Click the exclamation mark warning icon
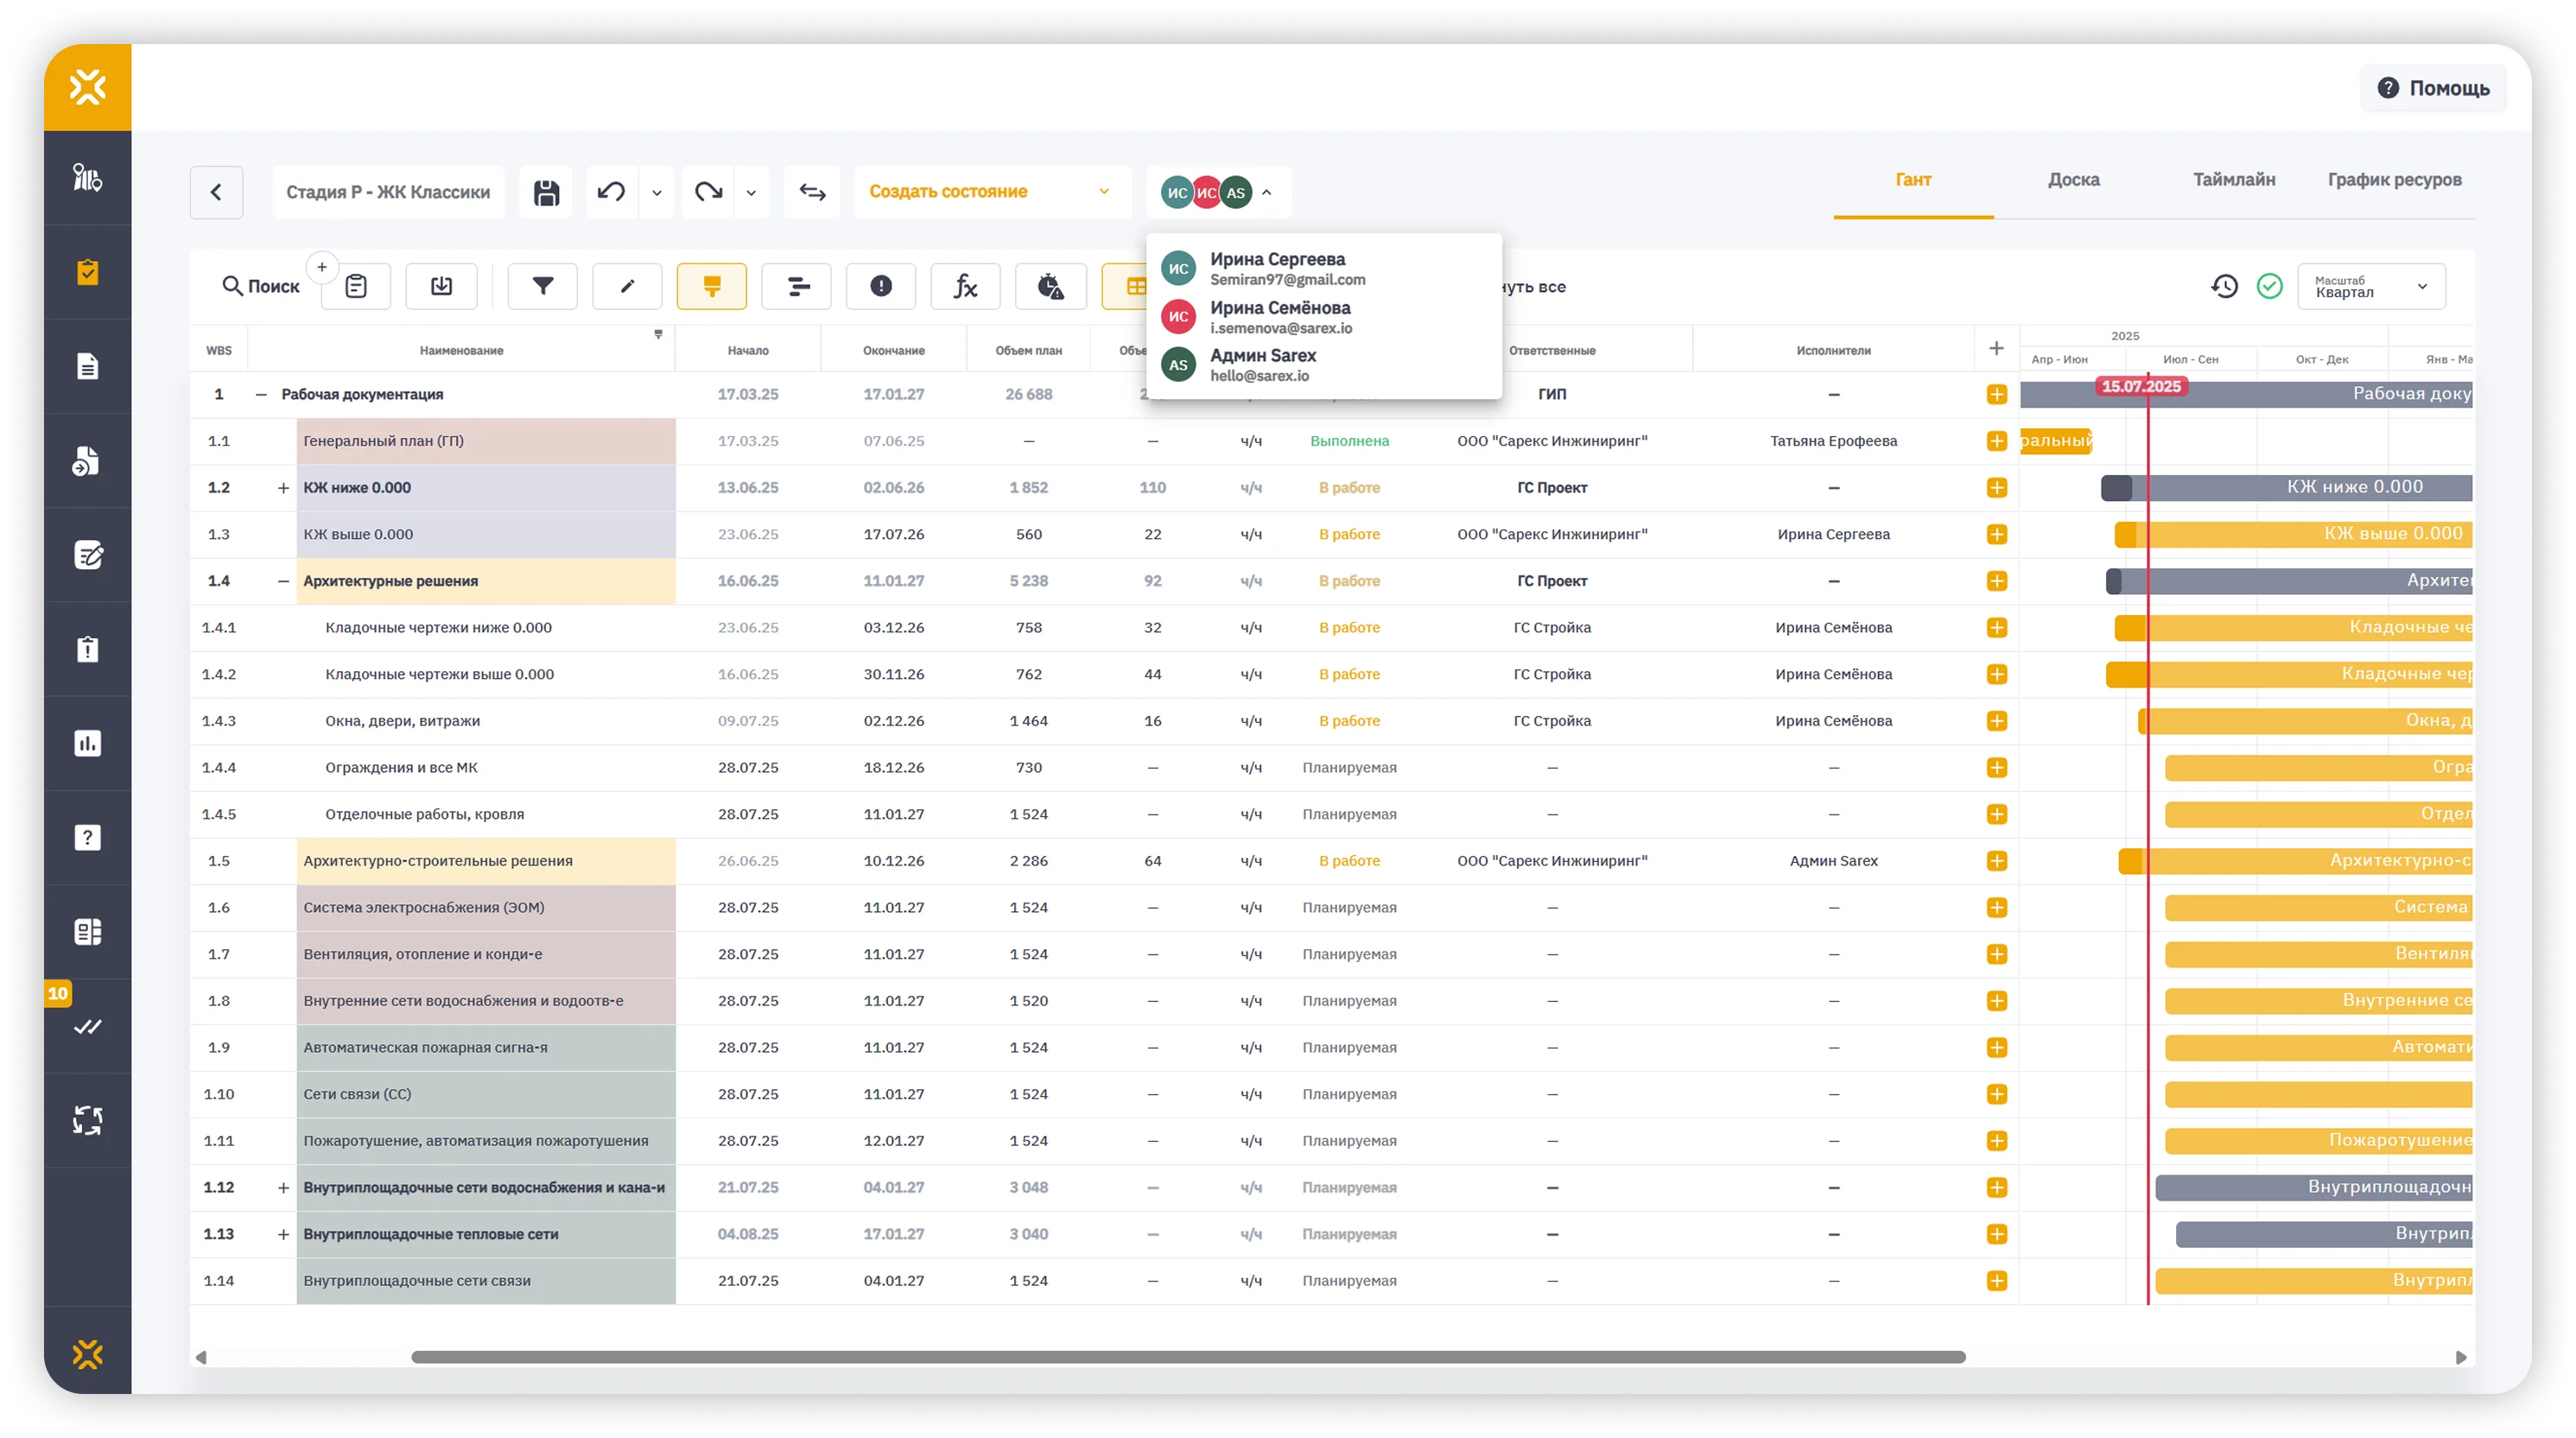Screen dimensions: 2576x1438 click(x=880, y=287)
